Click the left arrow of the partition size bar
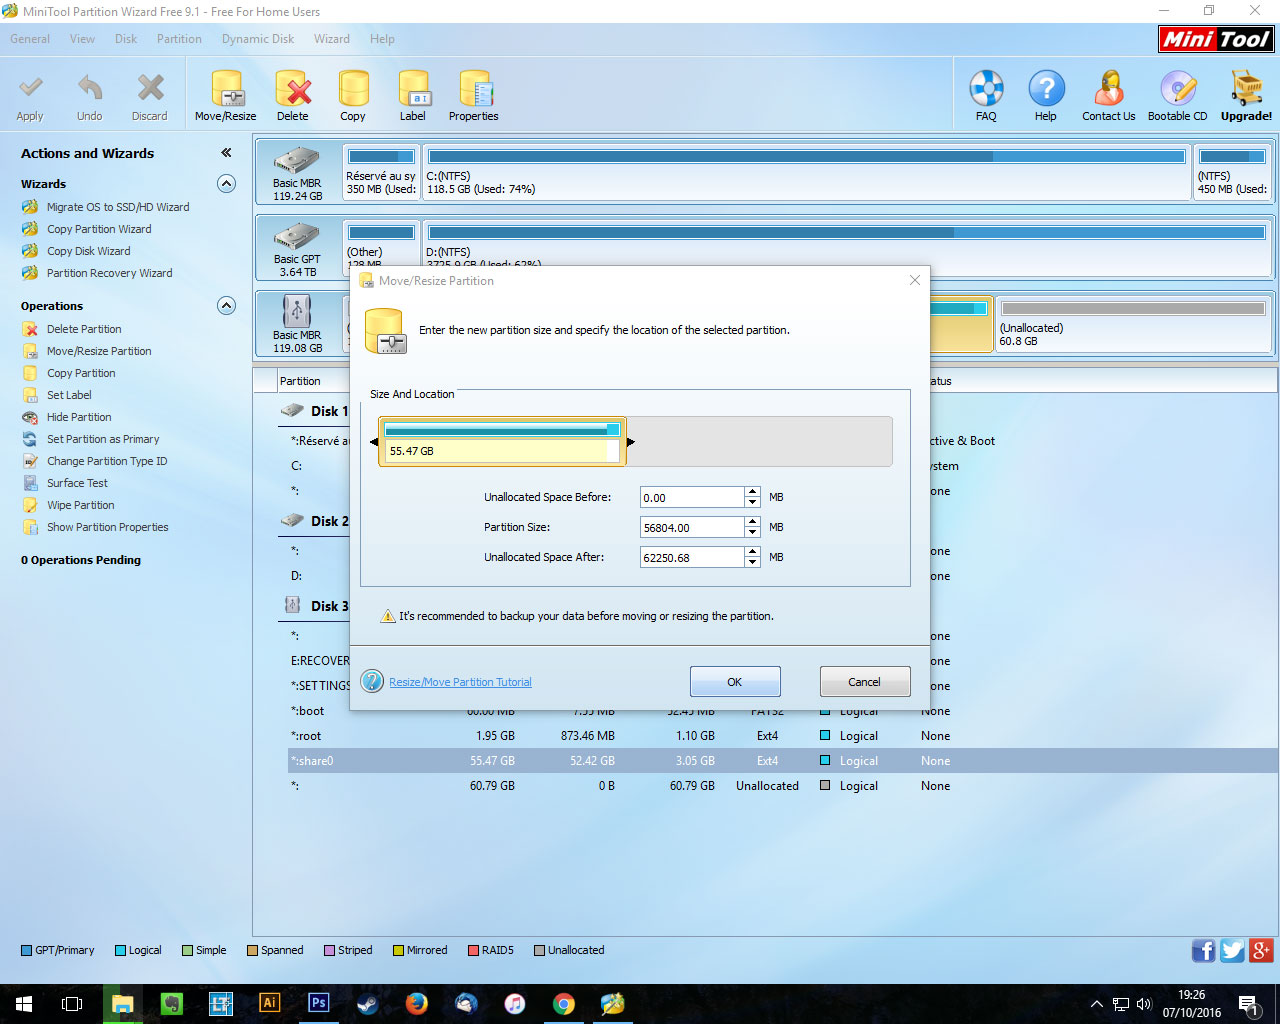The width and height of the screenshot is (1280, 1024). (373, 442)
